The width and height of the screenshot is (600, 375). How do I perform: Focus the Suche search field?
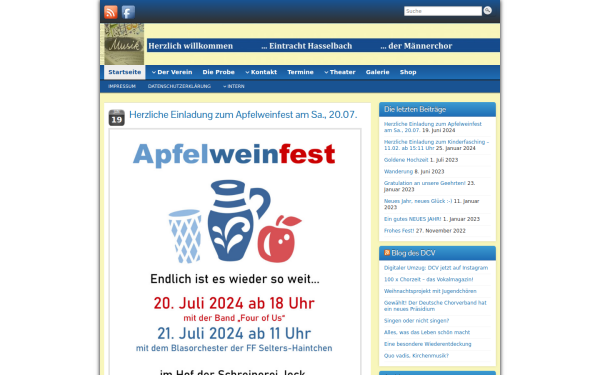pos(443,11)
